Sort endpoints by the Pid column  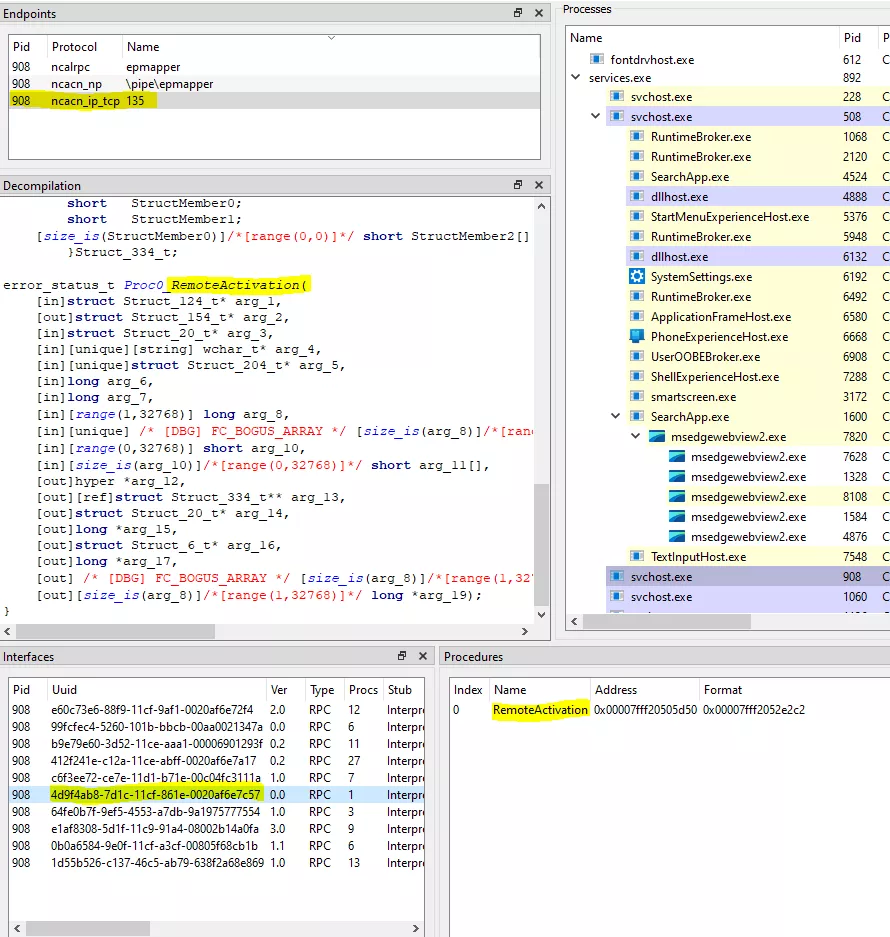tap(27, 47)
